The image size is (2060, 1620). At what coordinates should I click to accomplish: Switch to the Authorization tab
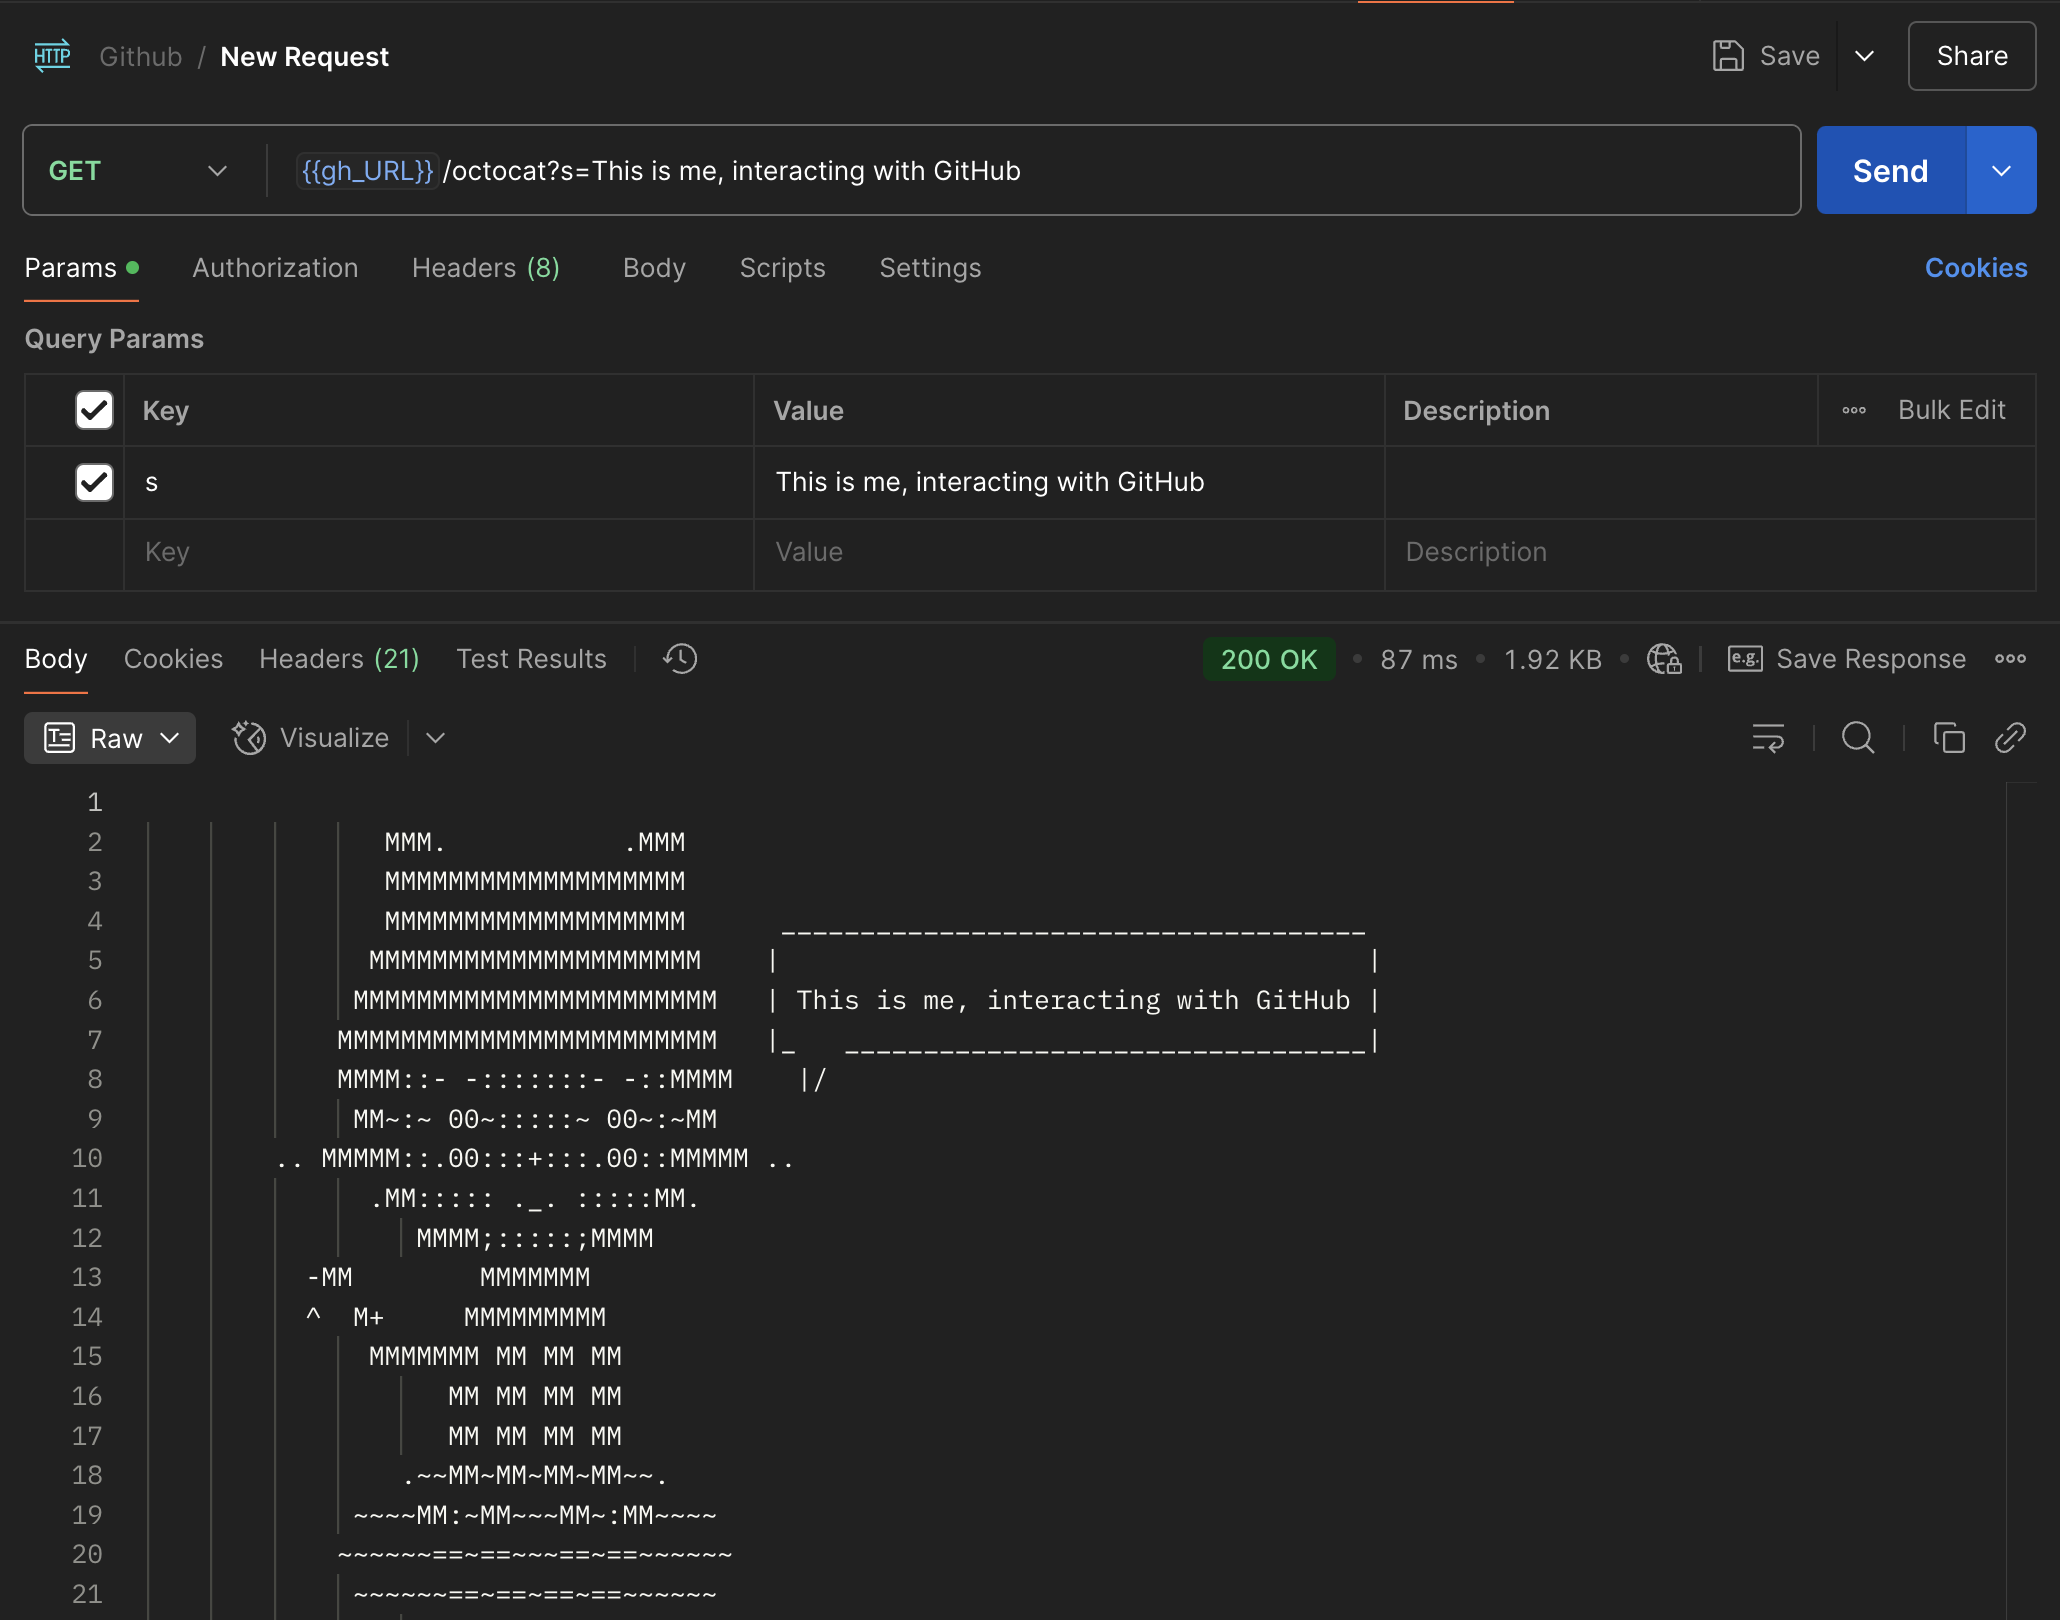275,268
